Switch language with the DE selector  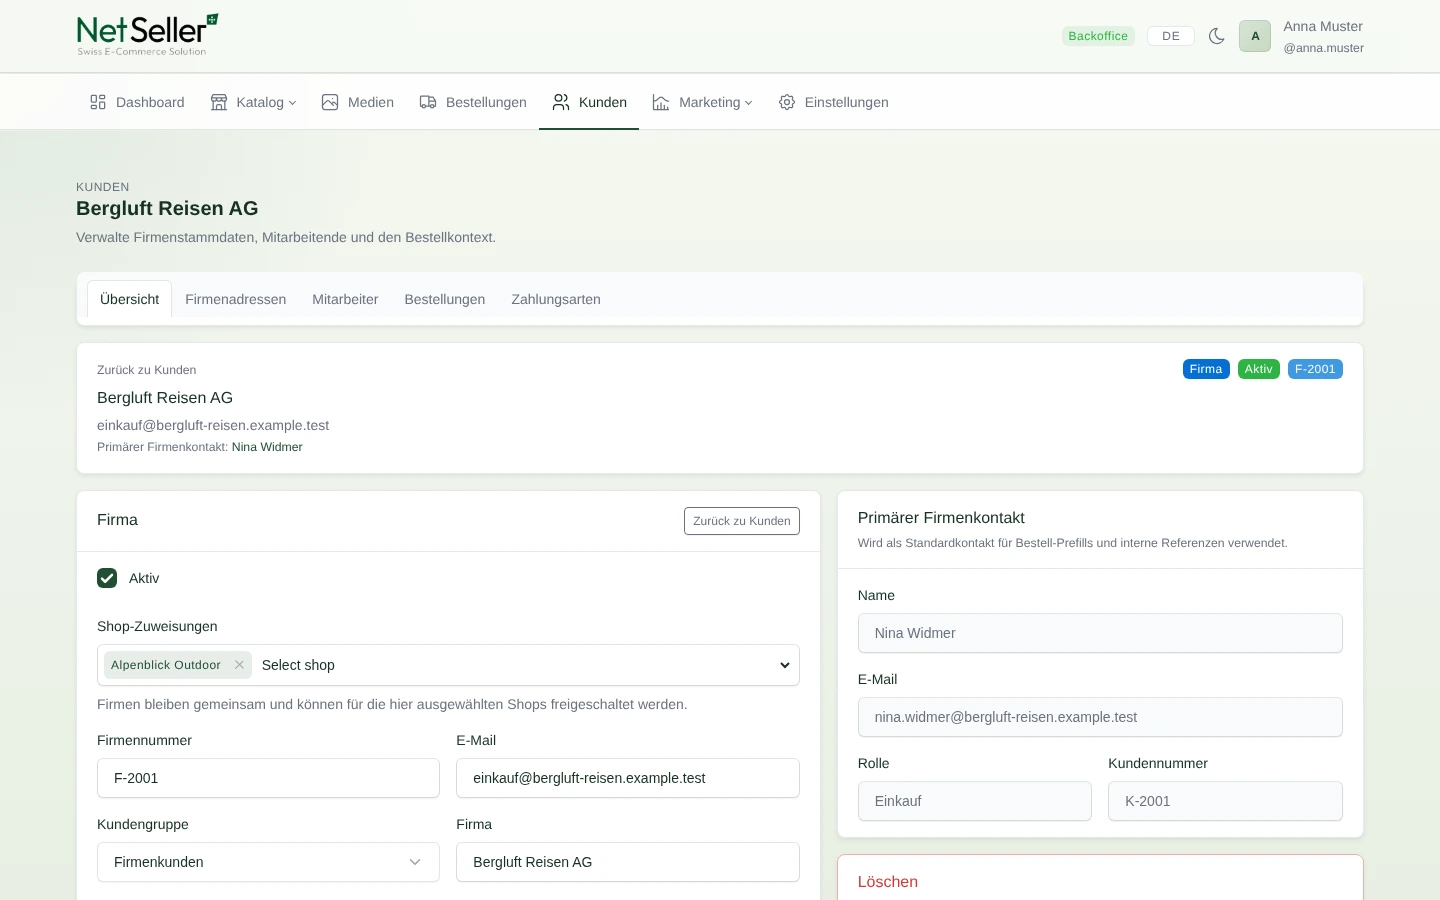tap(1171, 36)
